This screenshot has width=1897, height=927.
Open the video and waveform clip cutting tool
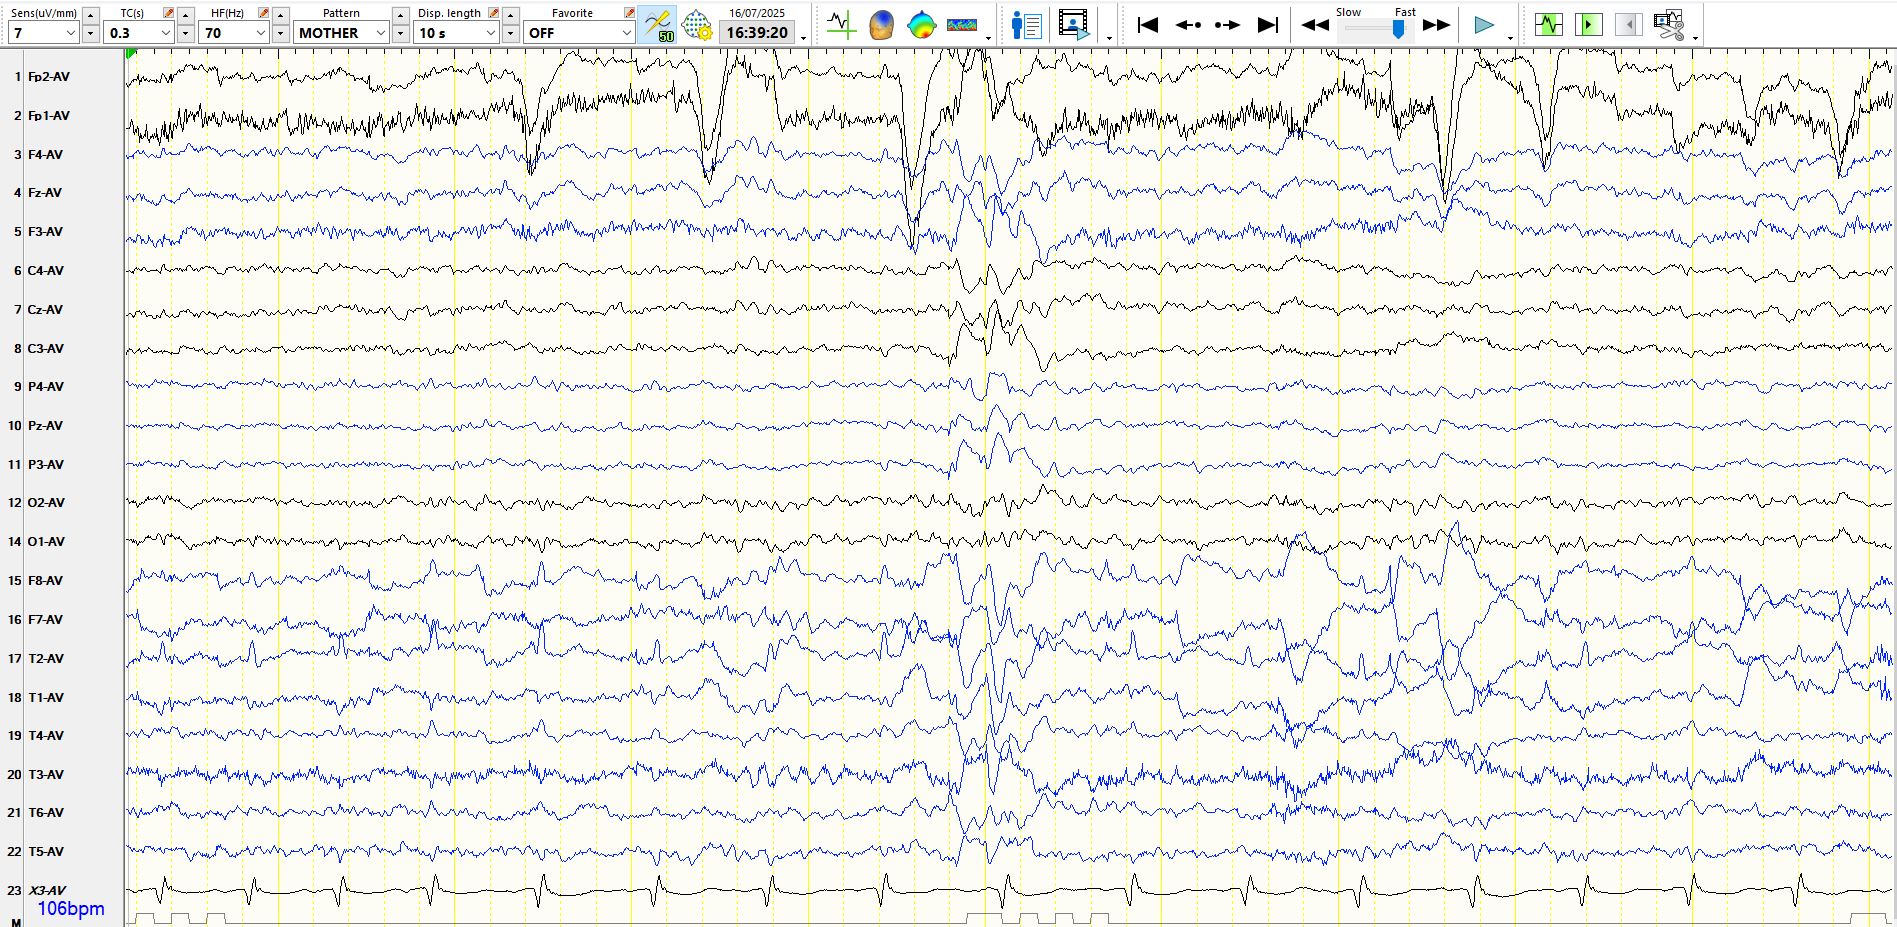coord(1669,24)
